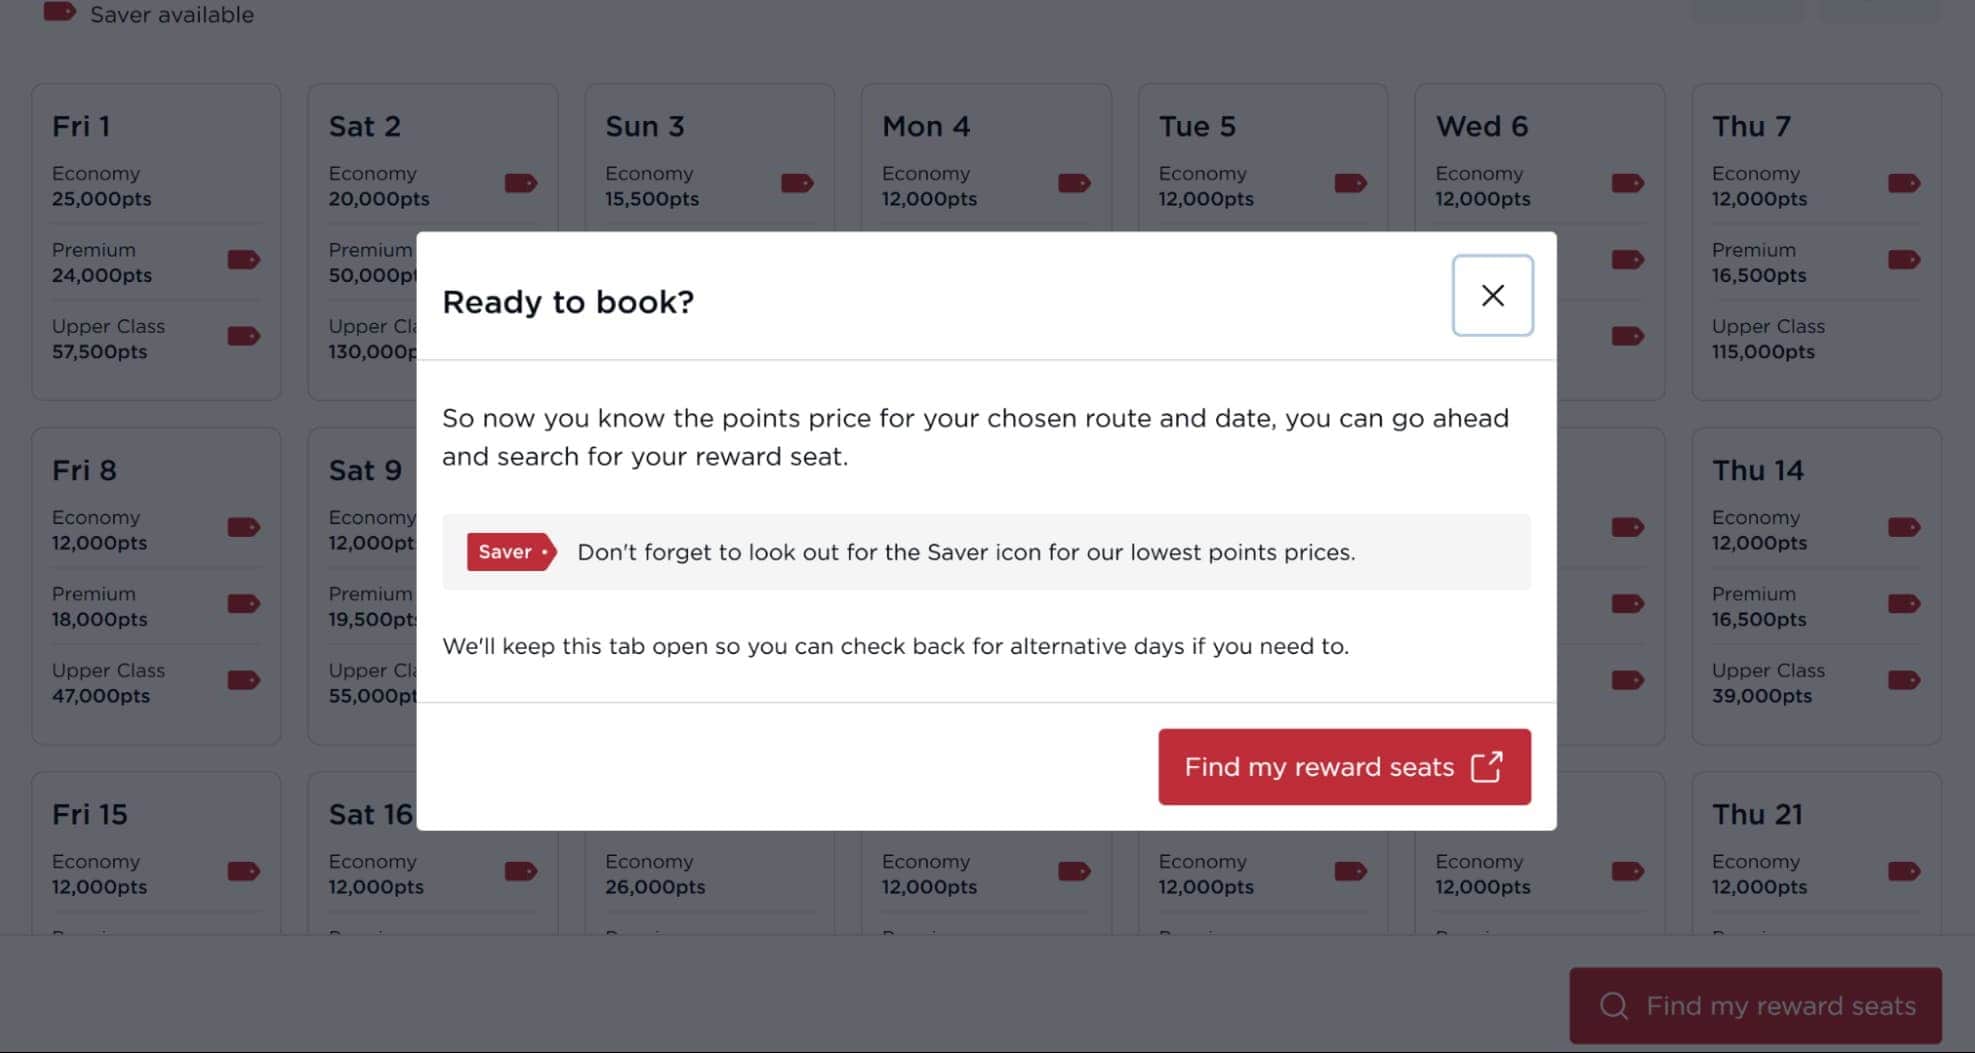Select the Thu 14 date card
This screenshot has width=1975, height=1053.
(x=1816, y=583)
